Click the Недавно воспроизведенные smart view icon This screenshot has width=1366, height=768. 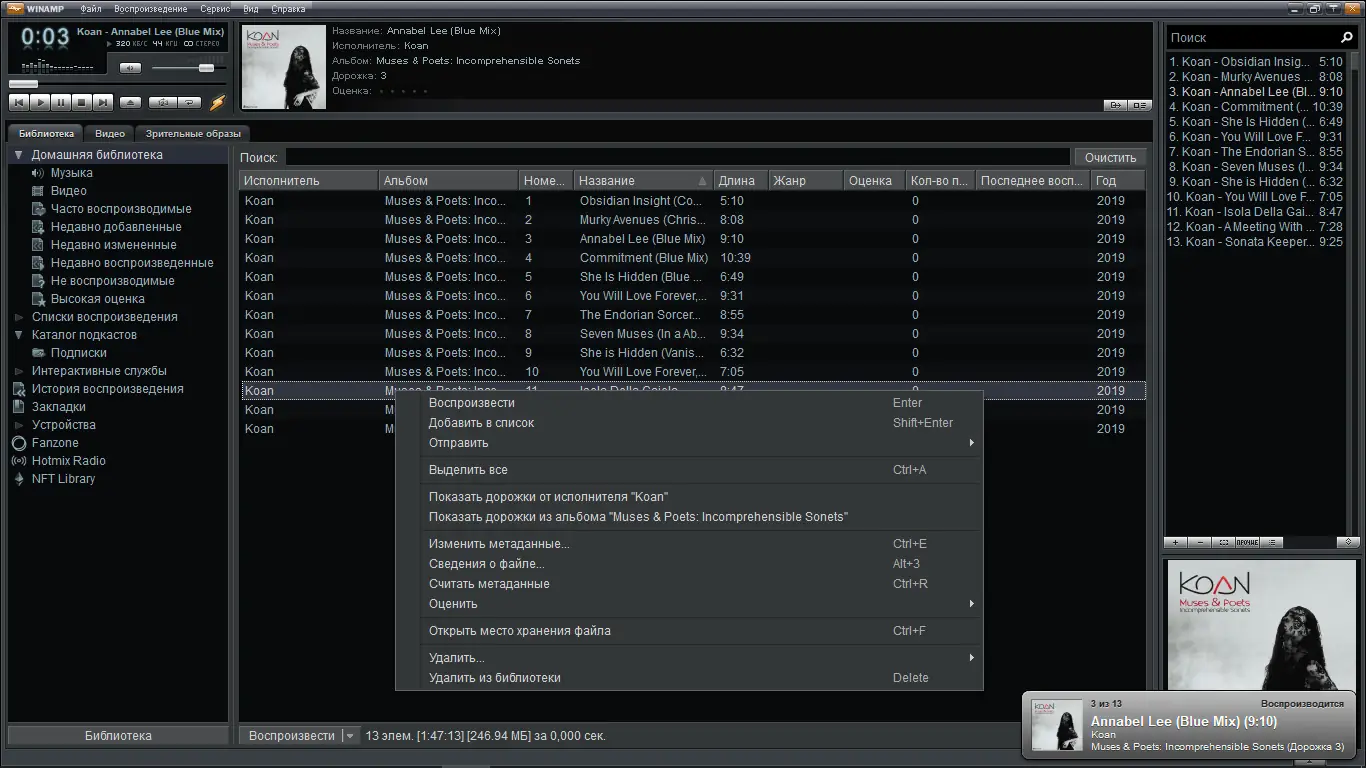click(x=38, y=263)
